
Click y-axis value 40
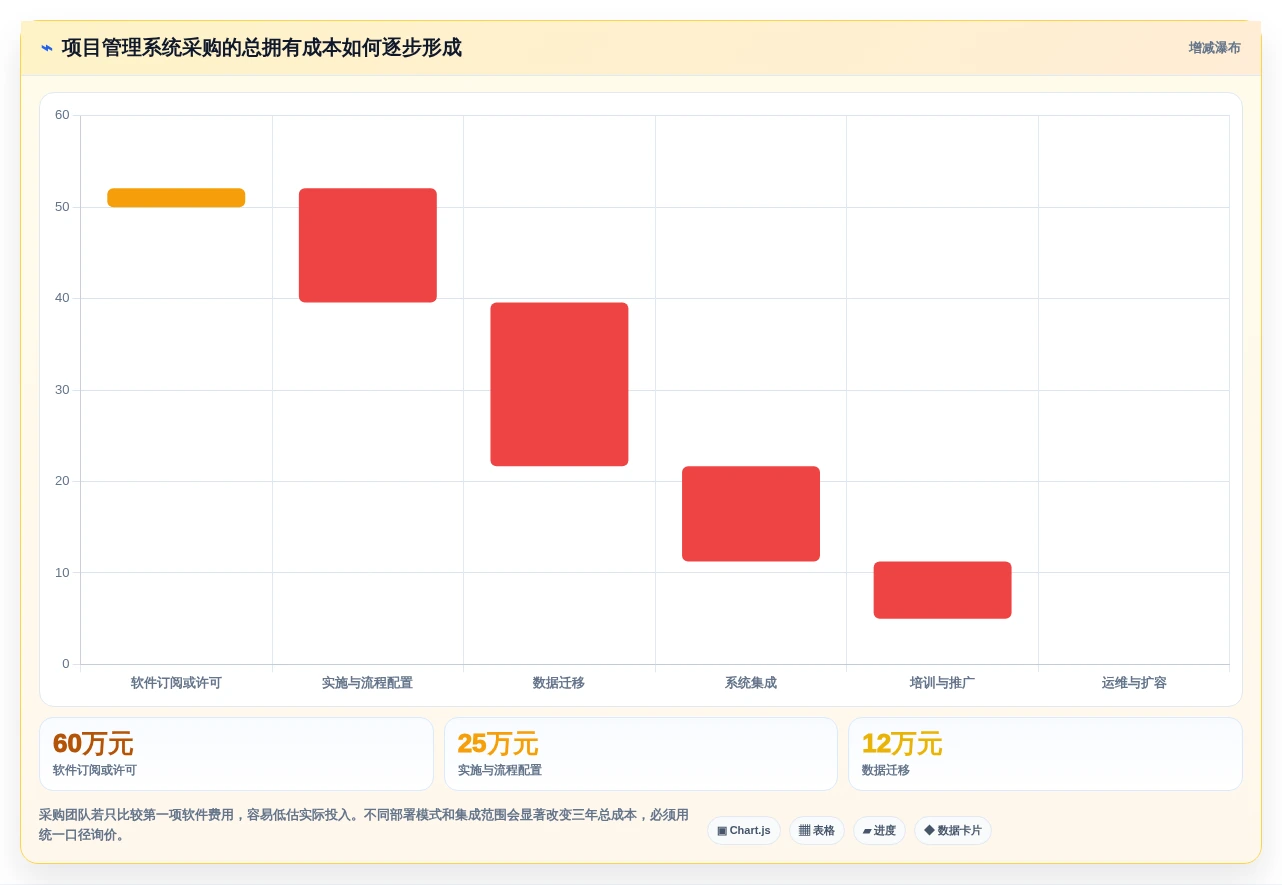tap(62, 298)
